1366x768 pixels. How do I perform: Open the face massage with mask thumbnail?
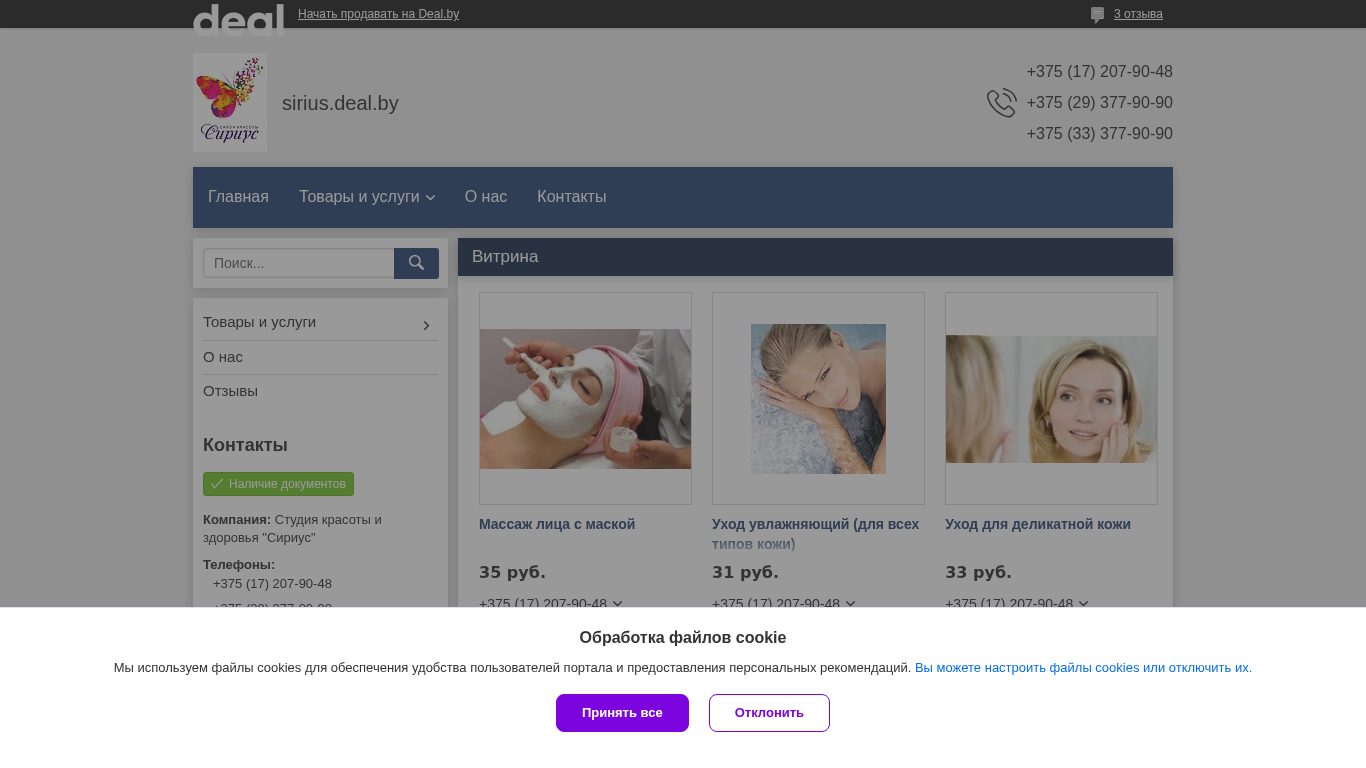[585, 398]
